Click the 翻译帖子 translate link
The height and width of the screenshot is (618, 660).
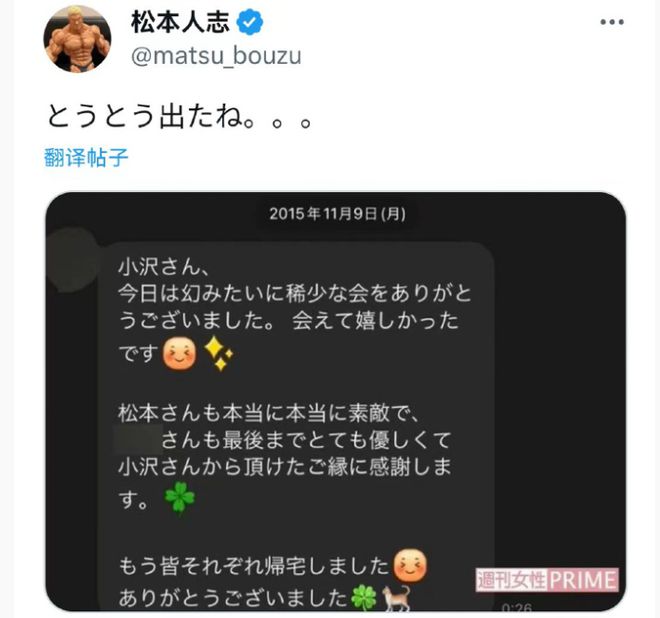[86, 158]
